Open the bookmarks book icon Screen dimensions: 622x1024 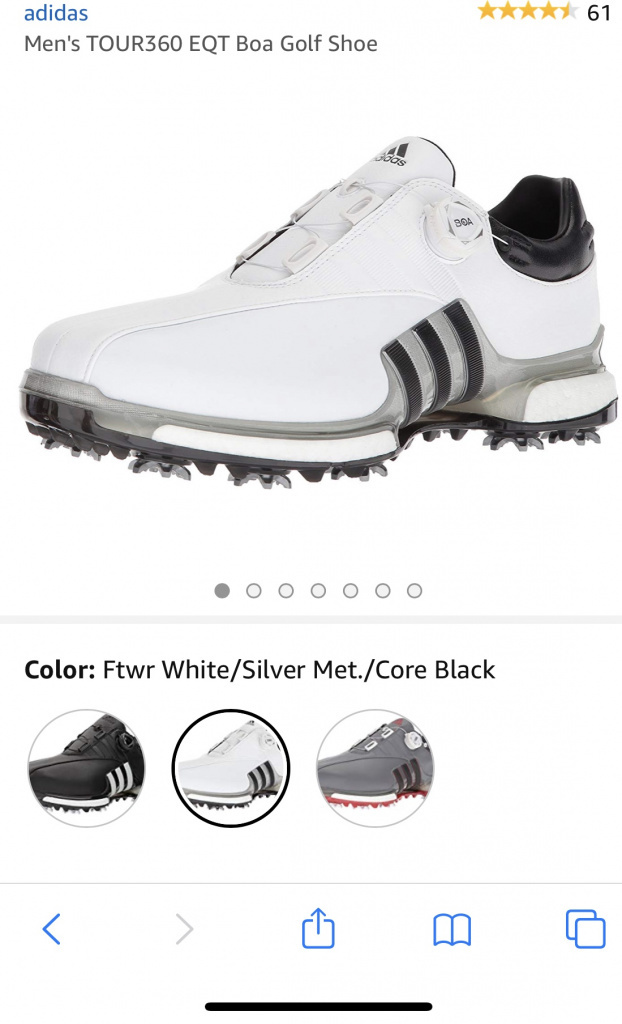tap(451, 929)
